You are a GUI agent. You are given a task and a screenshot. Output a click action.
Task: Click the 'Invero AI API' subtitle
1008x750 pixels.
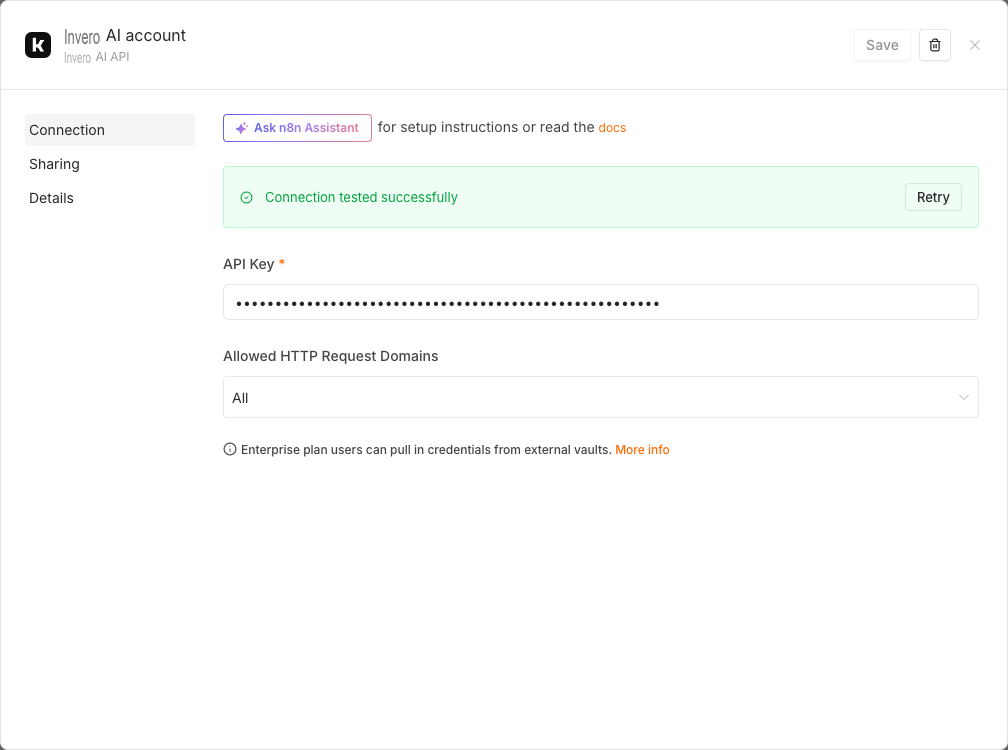[x=96, y=57]
